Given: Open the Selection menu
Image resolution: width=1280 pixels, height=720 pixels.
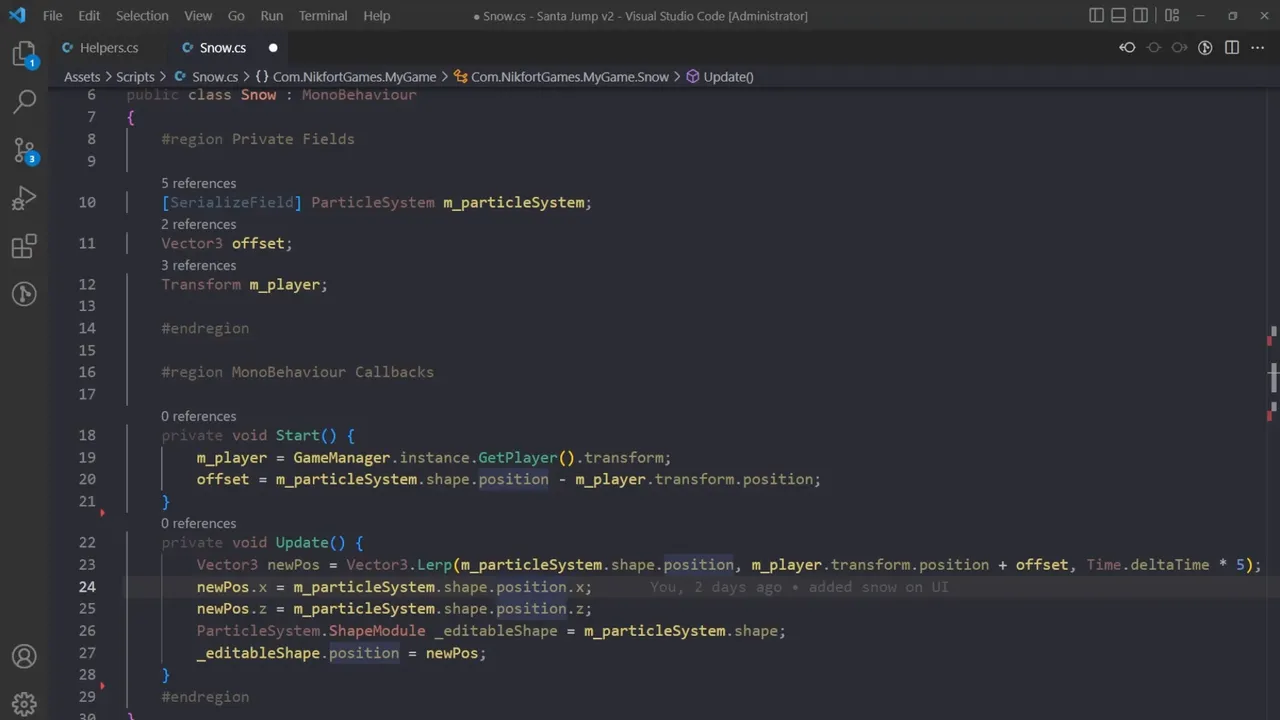Looking at the screenshot, I should click(x=142, y=16).
